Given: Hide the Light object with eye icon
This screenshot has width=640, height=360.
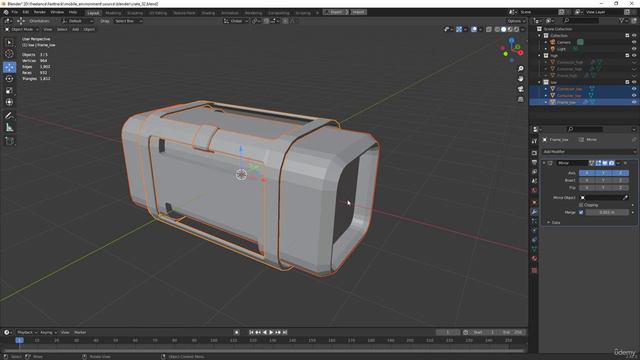Looking at the screenshot, I should (634, 49).
